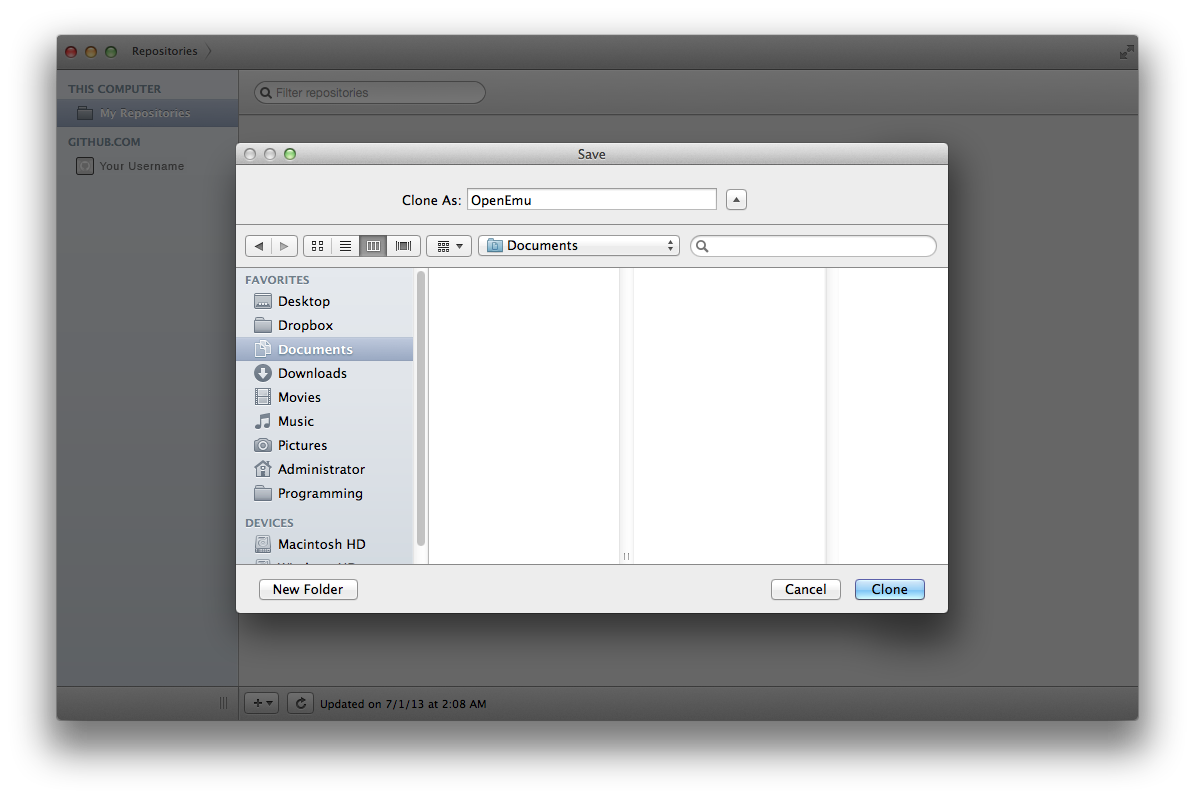
Task: Switch to list view
Action: pyautogui.click(x=345, y=245)
